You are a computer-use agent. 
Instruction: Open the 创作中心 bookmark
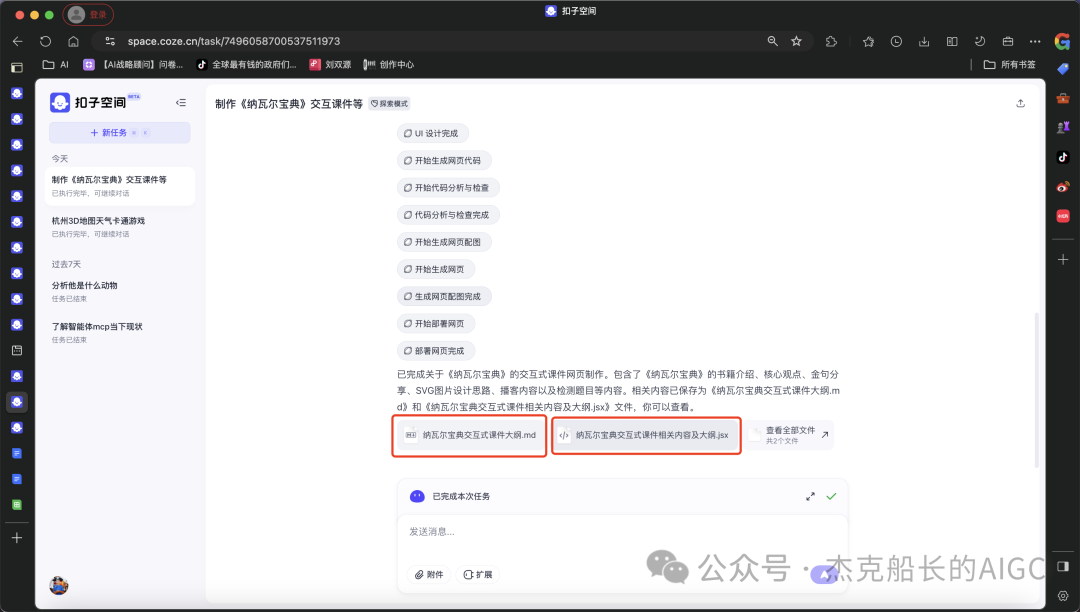coord(389,65)
